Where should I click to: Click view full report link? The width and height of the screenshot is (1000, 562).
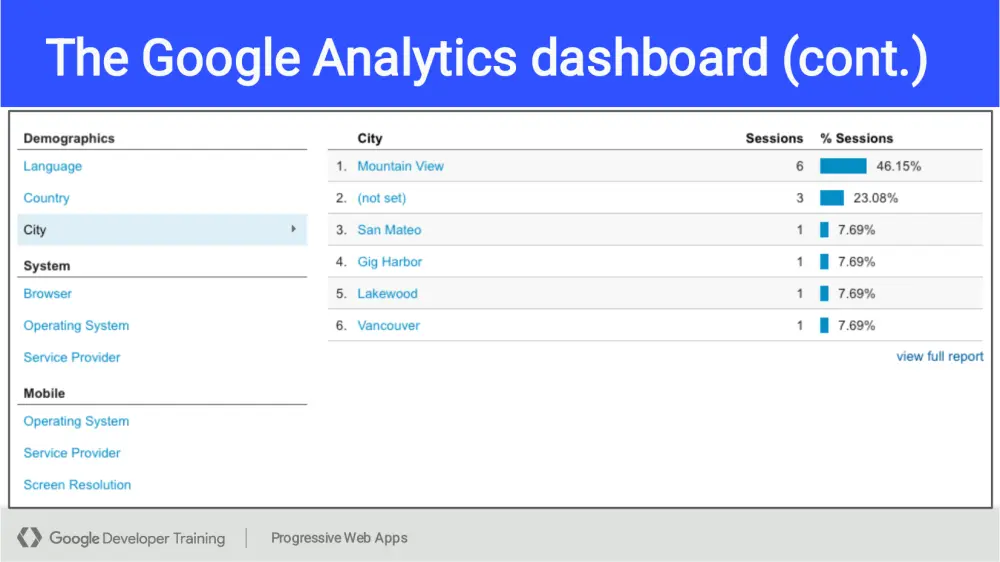pyautogui.click(x=939, y=357)
